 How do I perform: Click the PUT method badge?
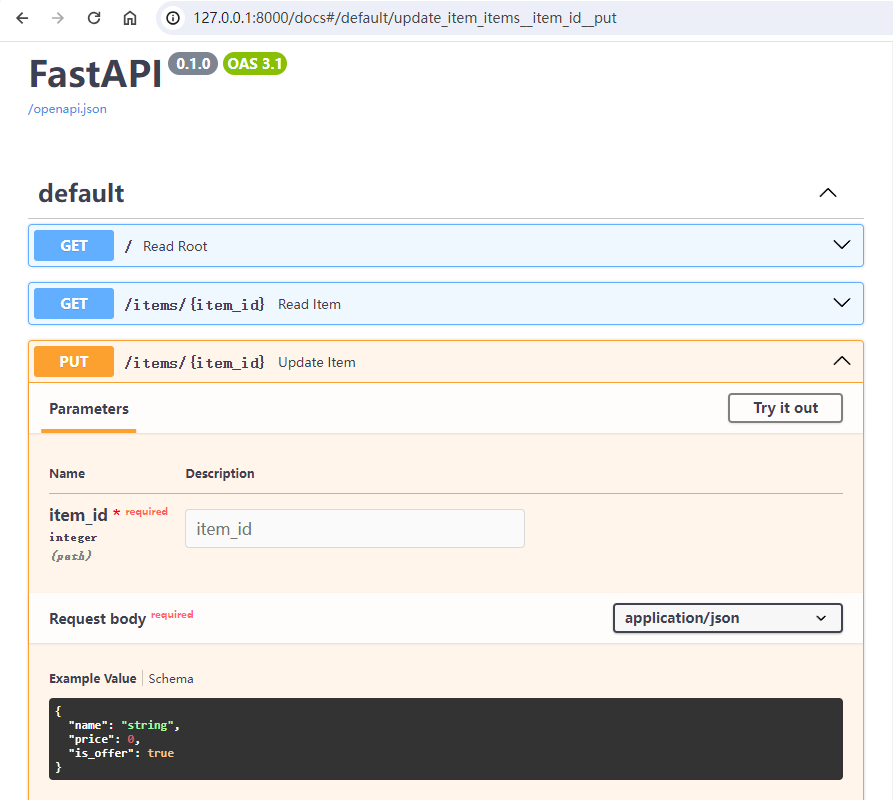coord(74,362)
